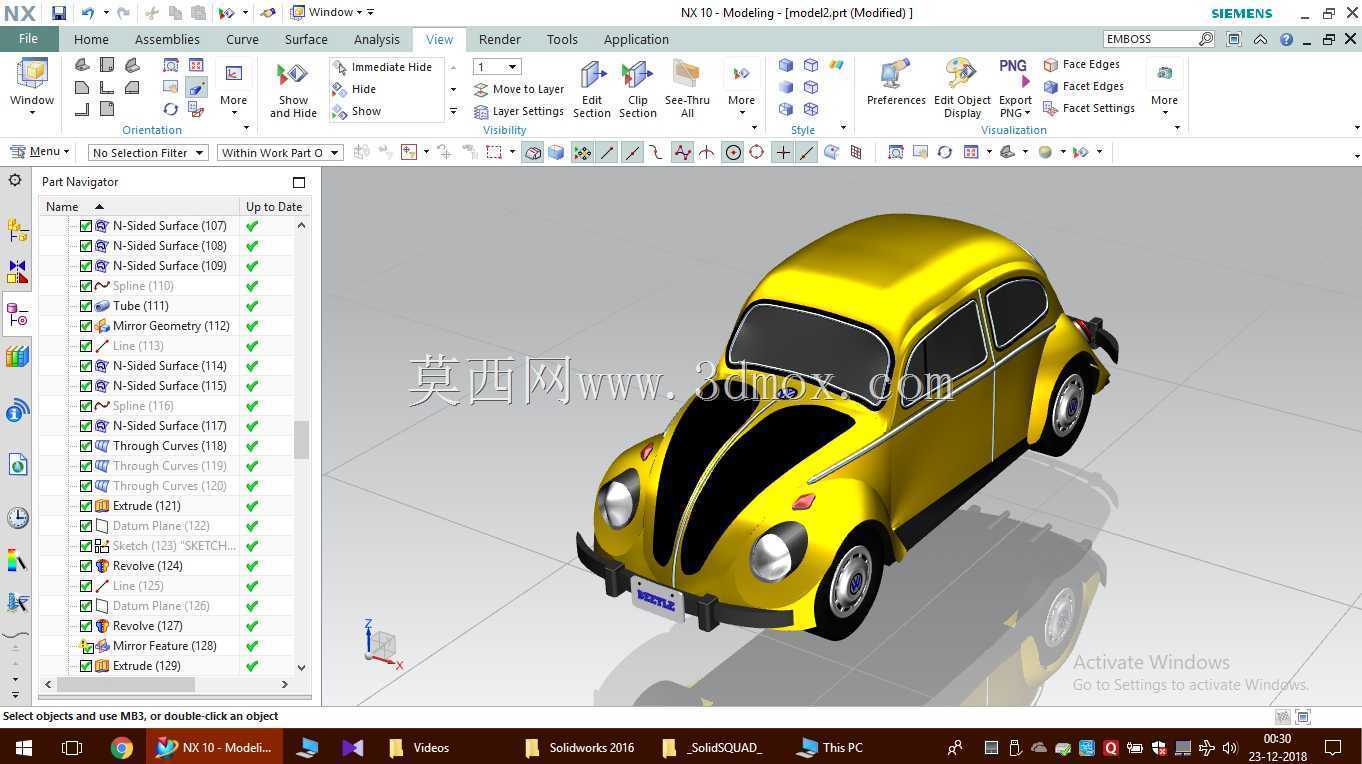
Task: Switch to the Surface tab
Action: [x=306, y=39]
